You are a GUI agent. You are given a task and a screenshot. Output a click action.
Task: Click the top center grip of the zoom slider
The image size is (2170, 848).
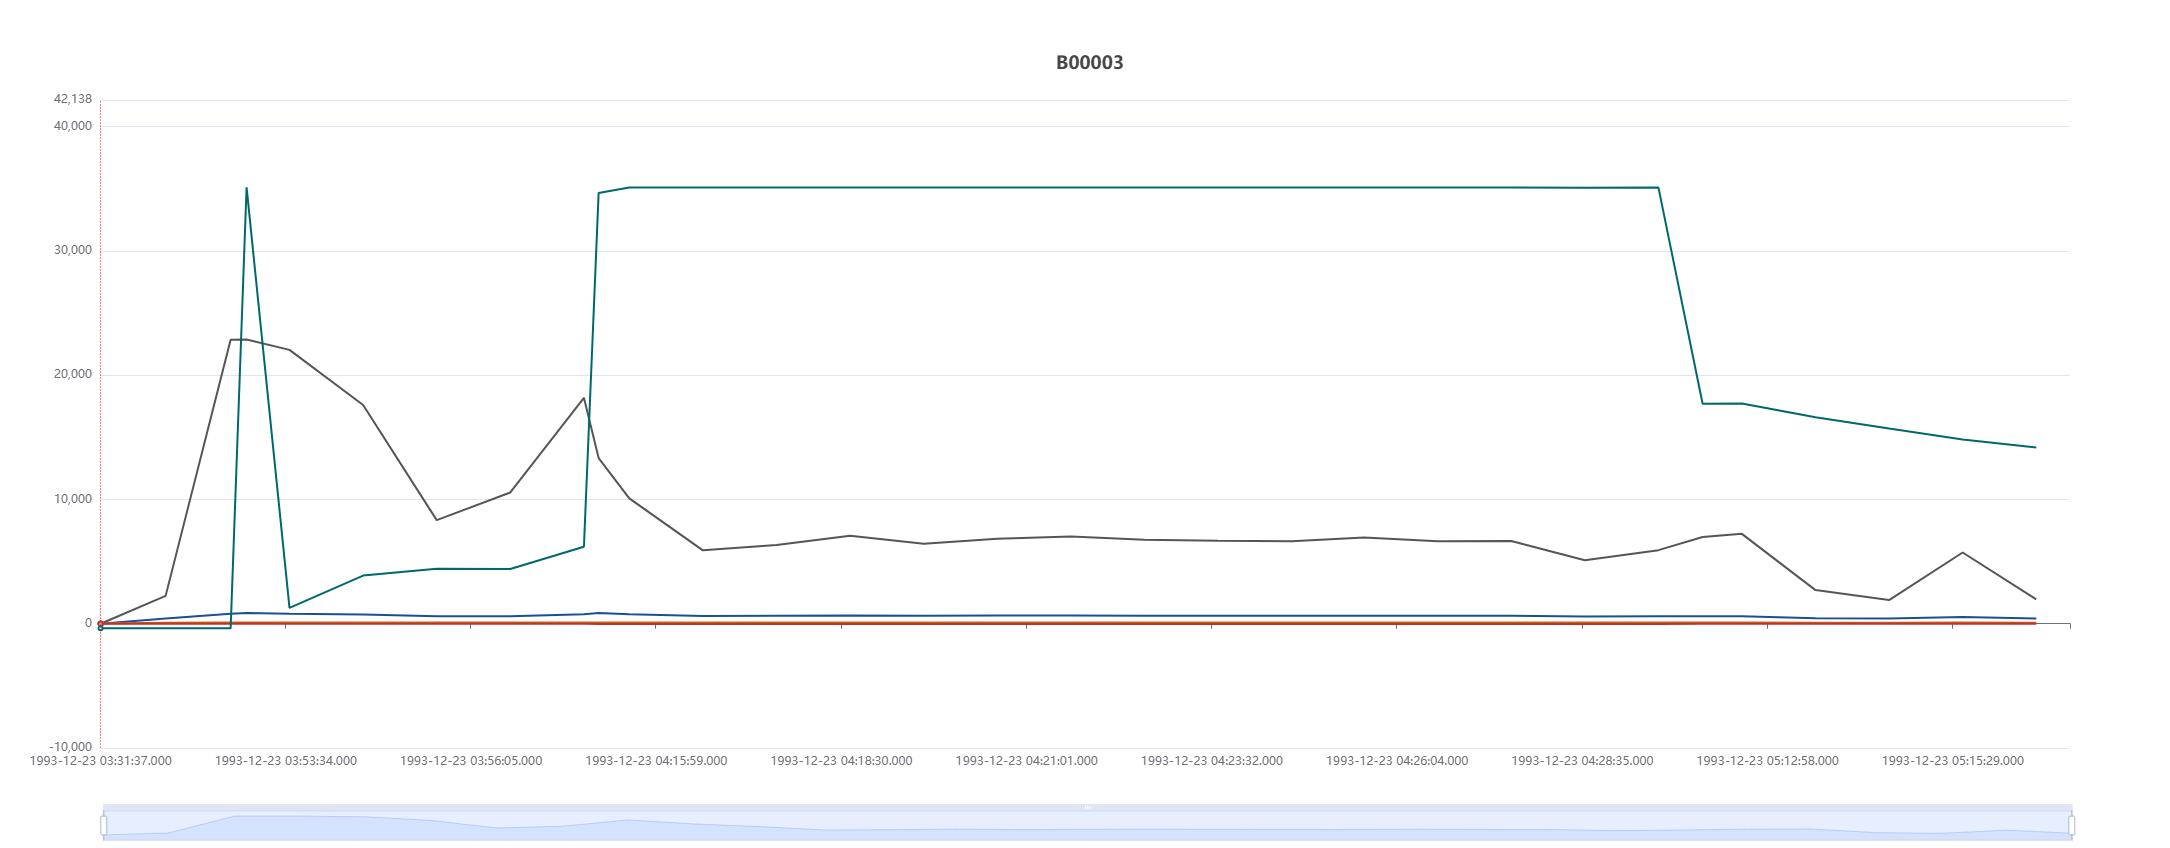point(1087,807)
